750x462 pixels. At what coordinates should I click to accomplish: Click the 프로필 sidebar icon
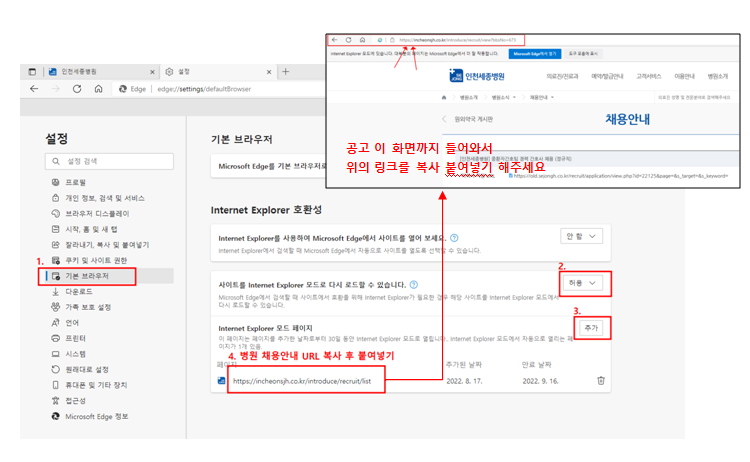point(55,182)
